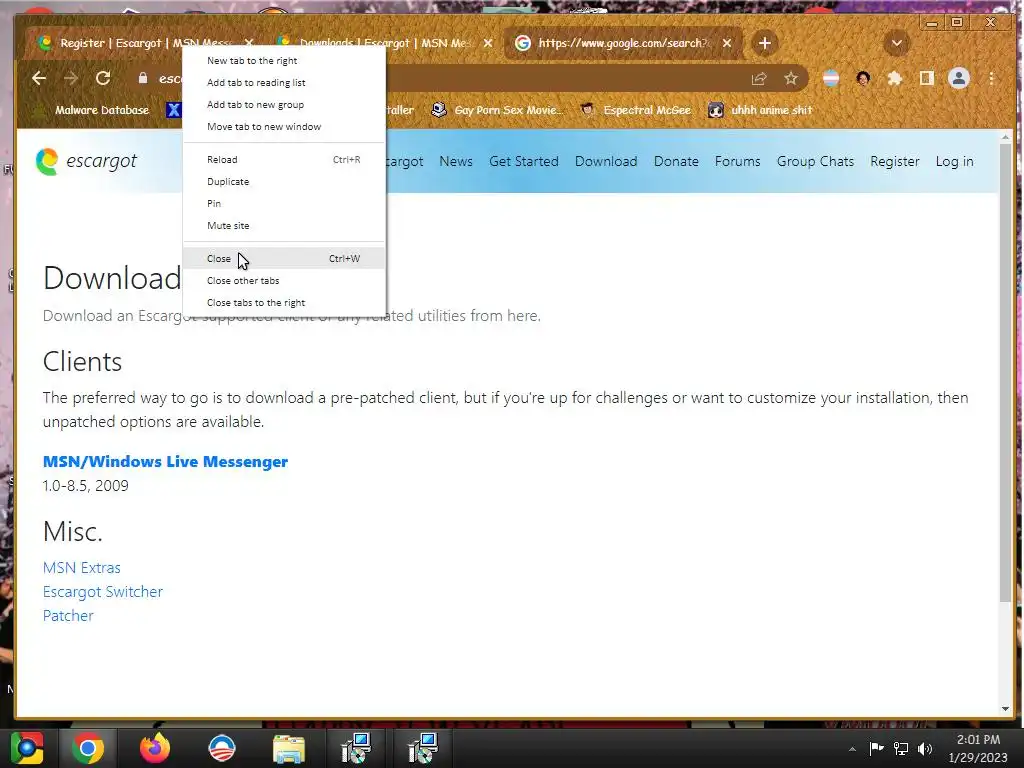The width and height of the screenshot is (1024, 768).
Task: Select Pin in the tab menu
Action: click(x=284, y=204)
